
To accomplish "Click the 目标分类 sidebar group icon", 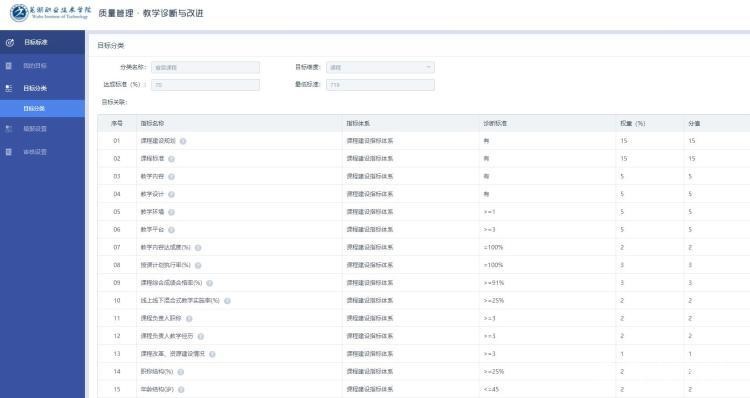I will click(9, 88).
